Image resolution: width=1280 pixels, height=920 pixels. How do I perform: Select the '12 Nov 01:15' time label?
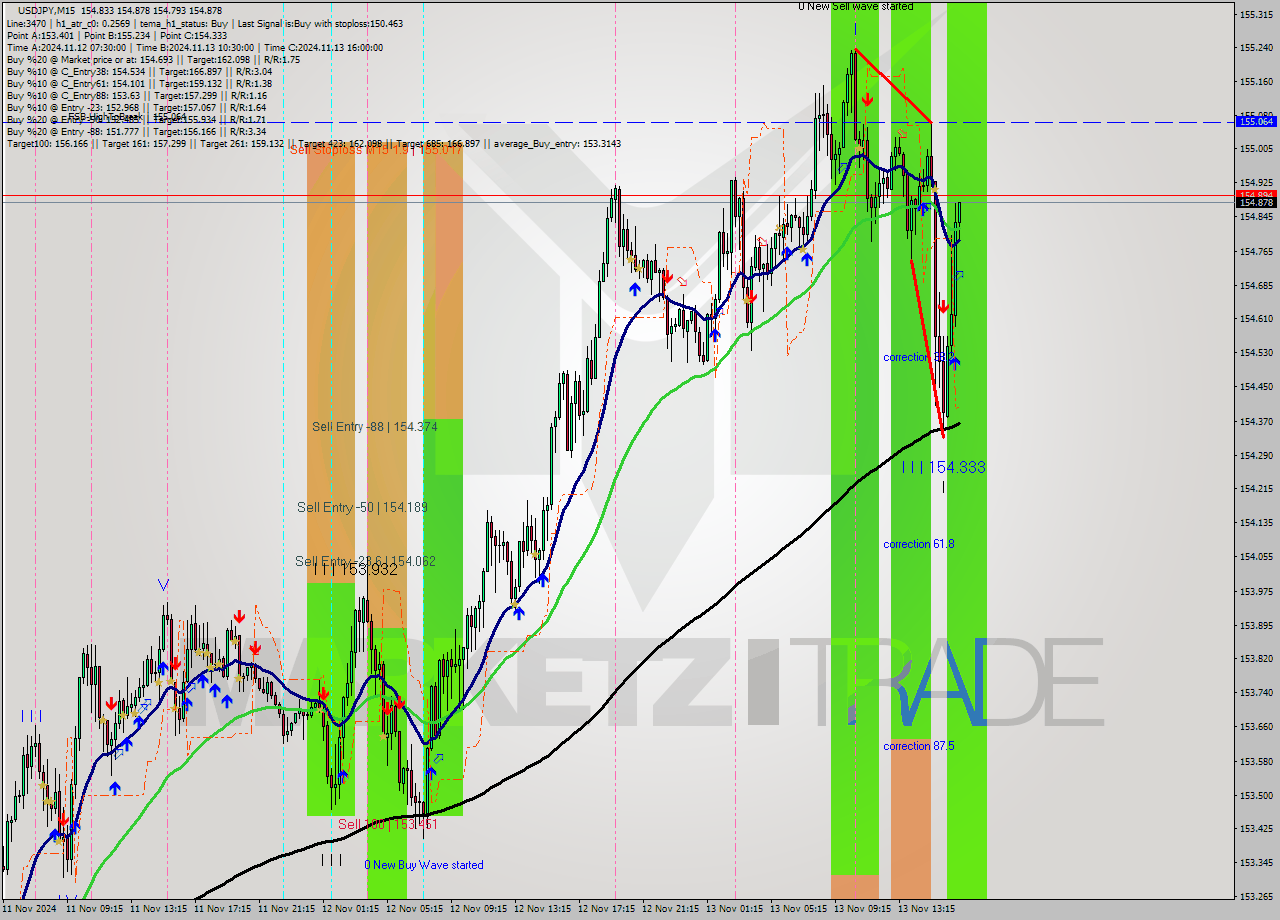pos(350,909)
